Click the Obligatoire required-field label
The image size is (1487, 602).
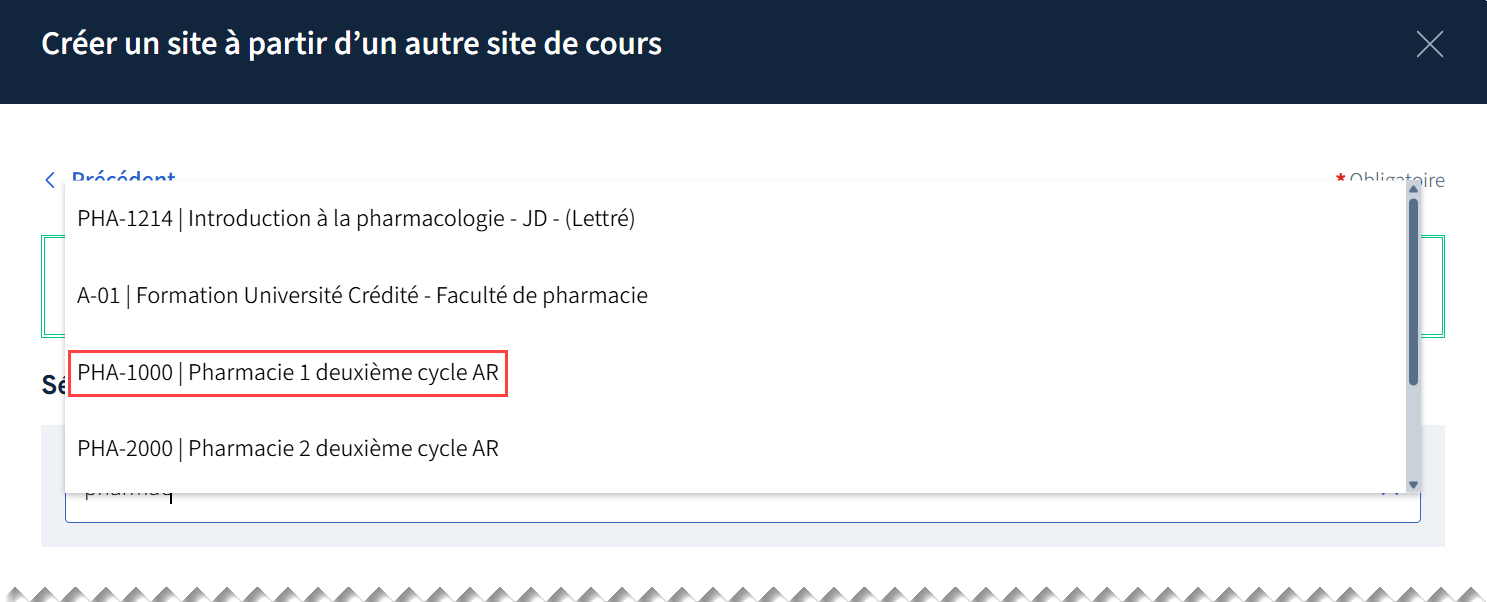1396,180
